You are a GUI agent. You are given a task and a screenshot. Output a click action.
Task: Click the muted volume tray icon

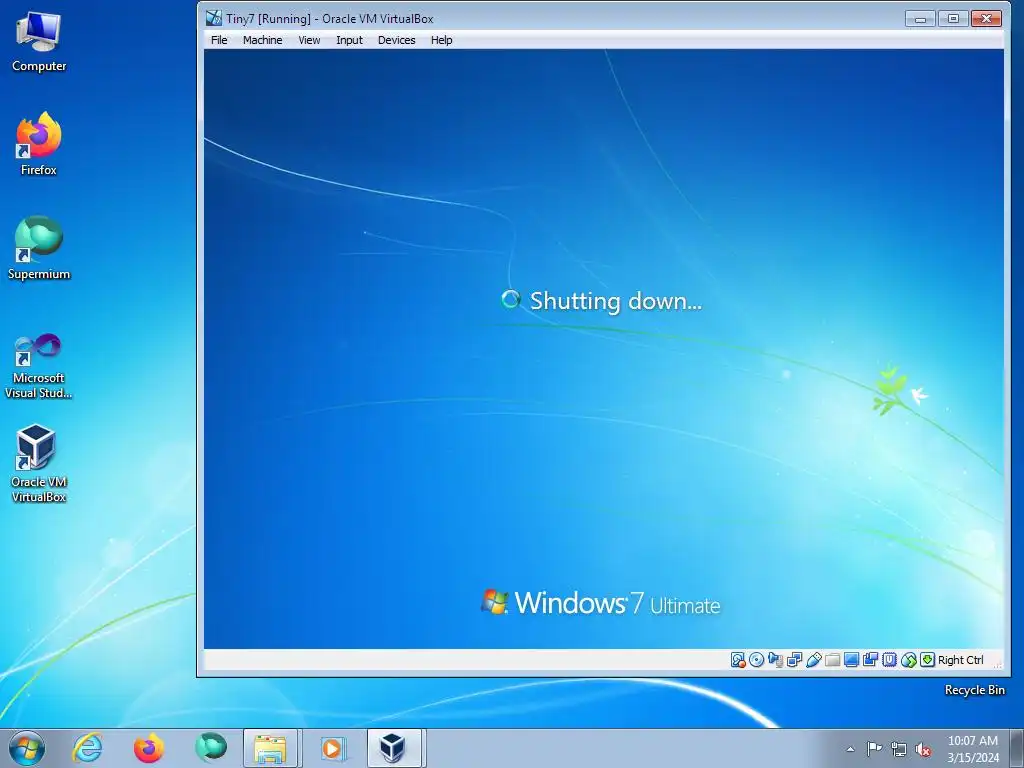(923, 749)
